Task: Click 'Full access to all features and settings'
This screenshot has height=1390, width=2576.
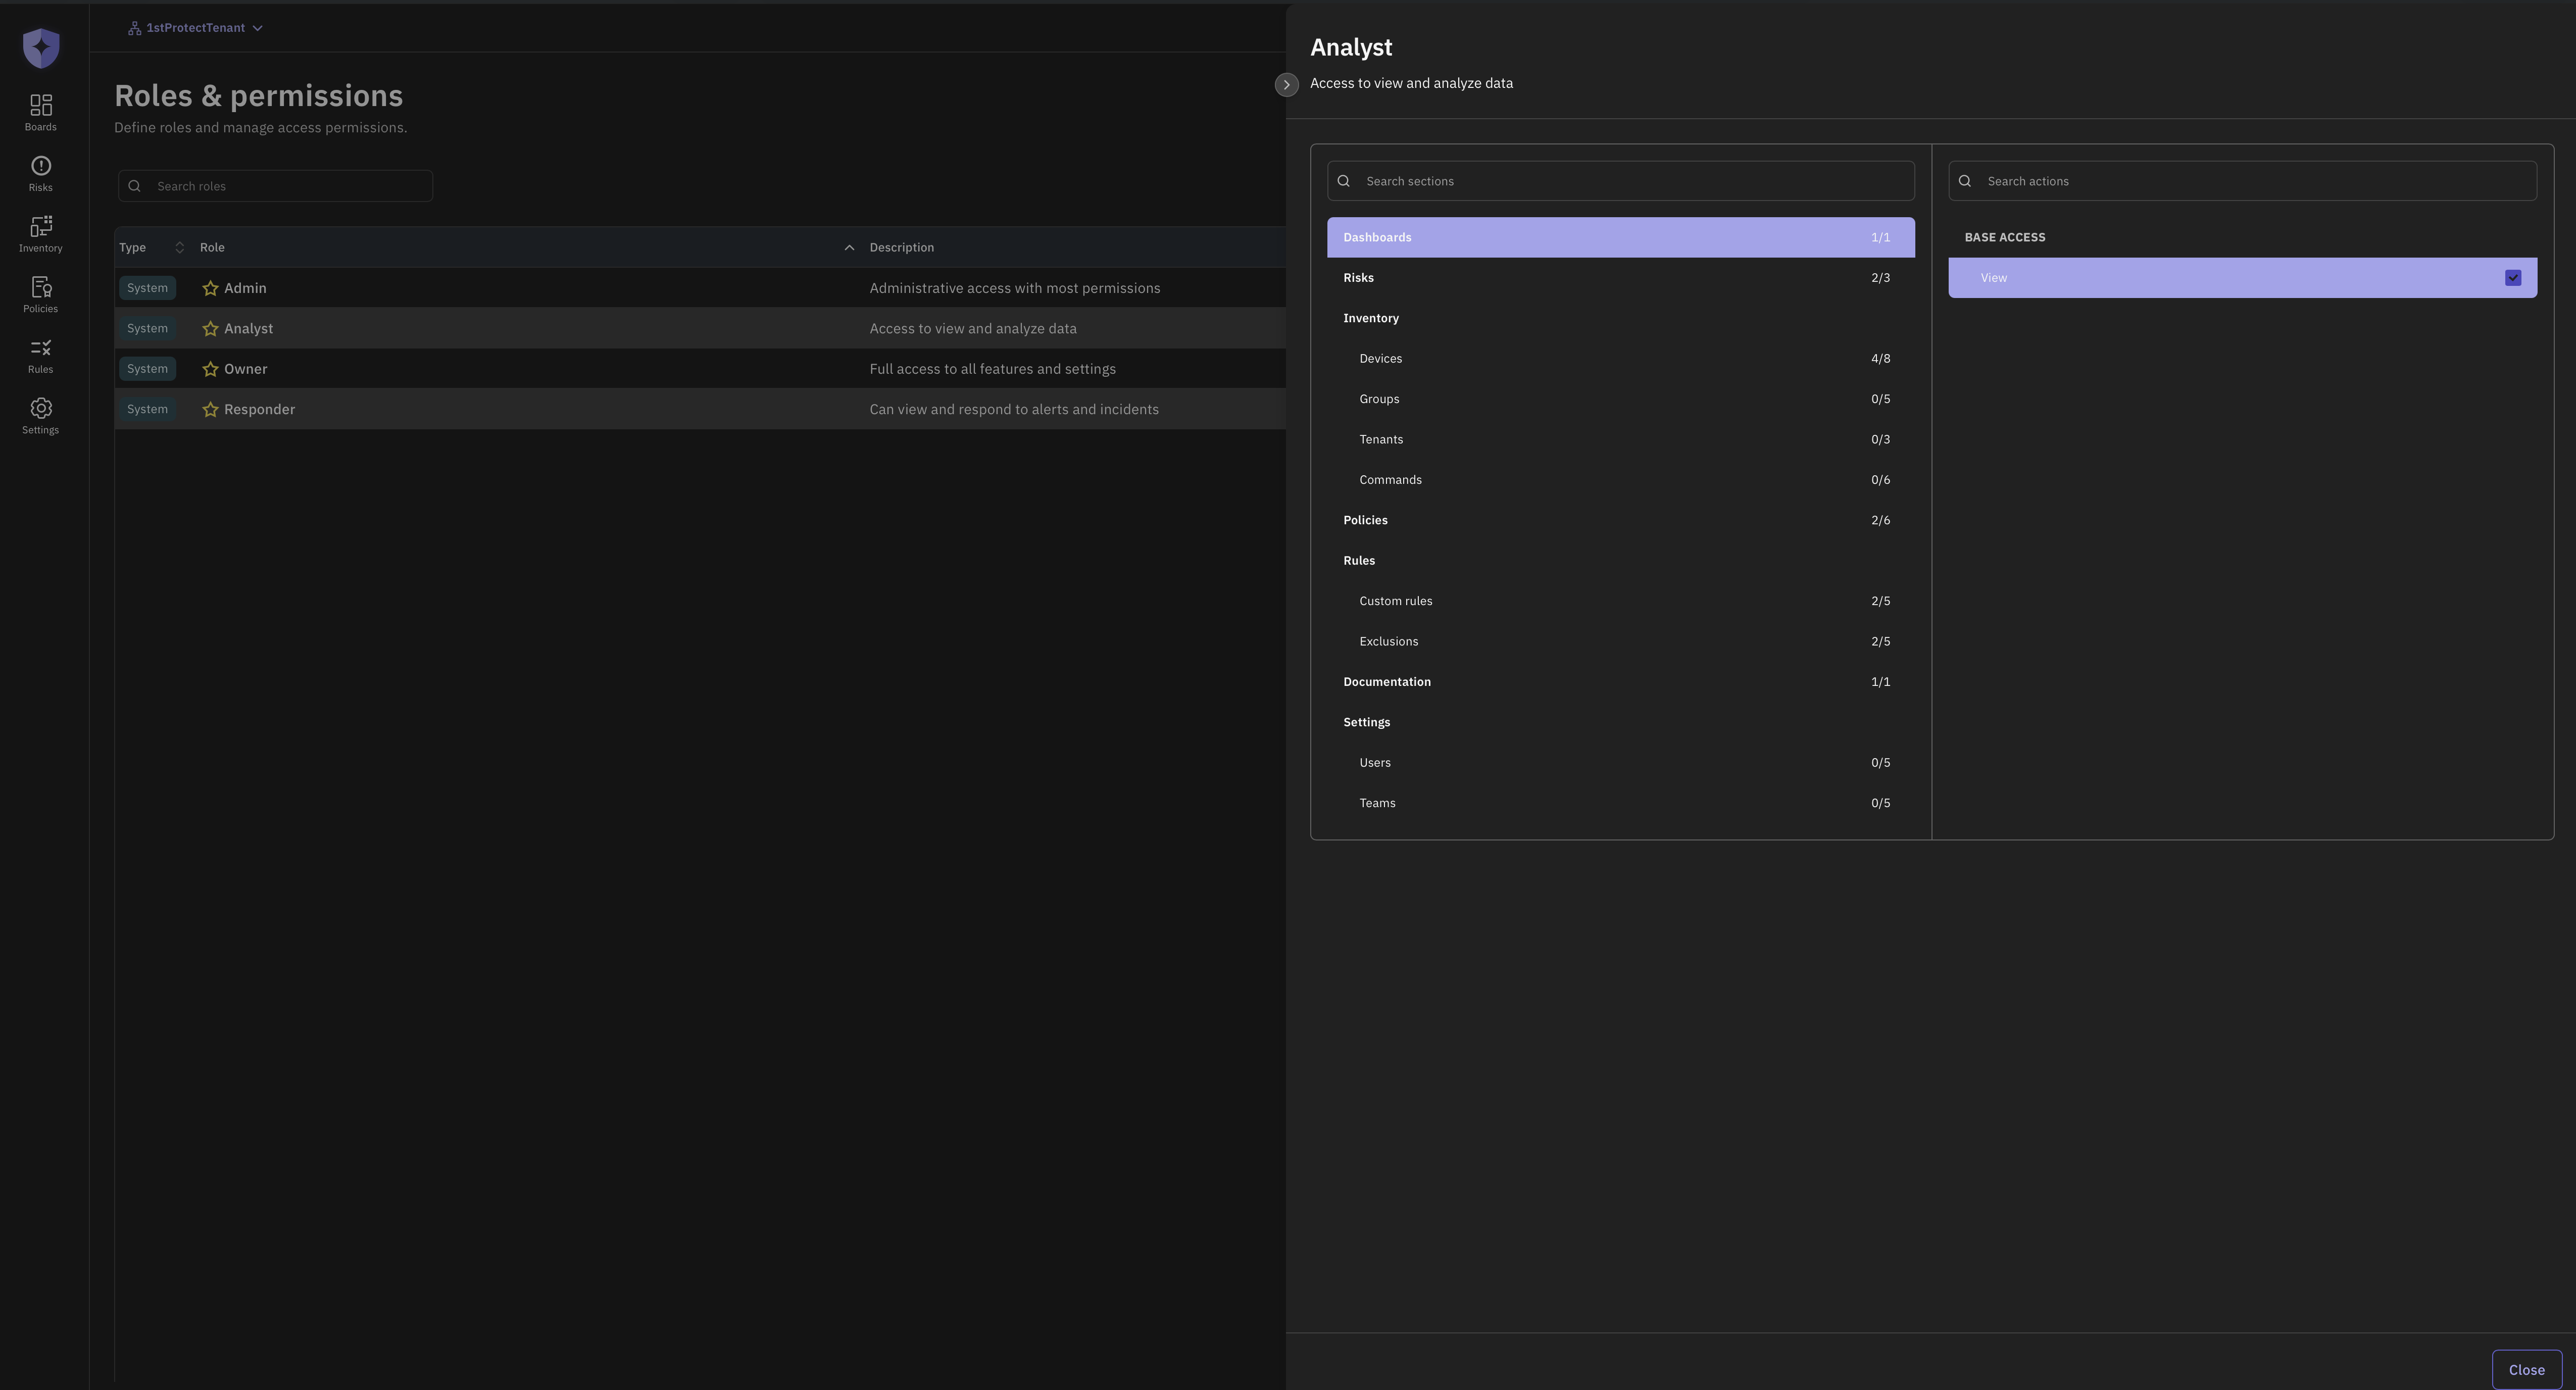Action: (x=992, y=369)
